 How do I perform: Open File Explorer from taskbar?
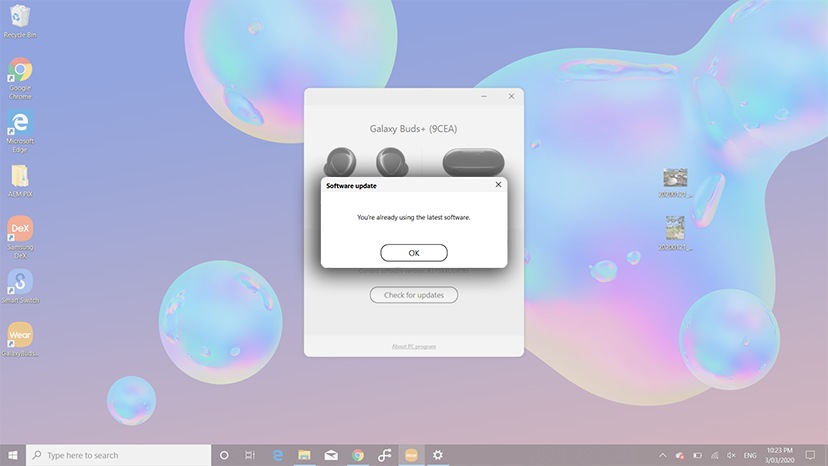(304, 455)
